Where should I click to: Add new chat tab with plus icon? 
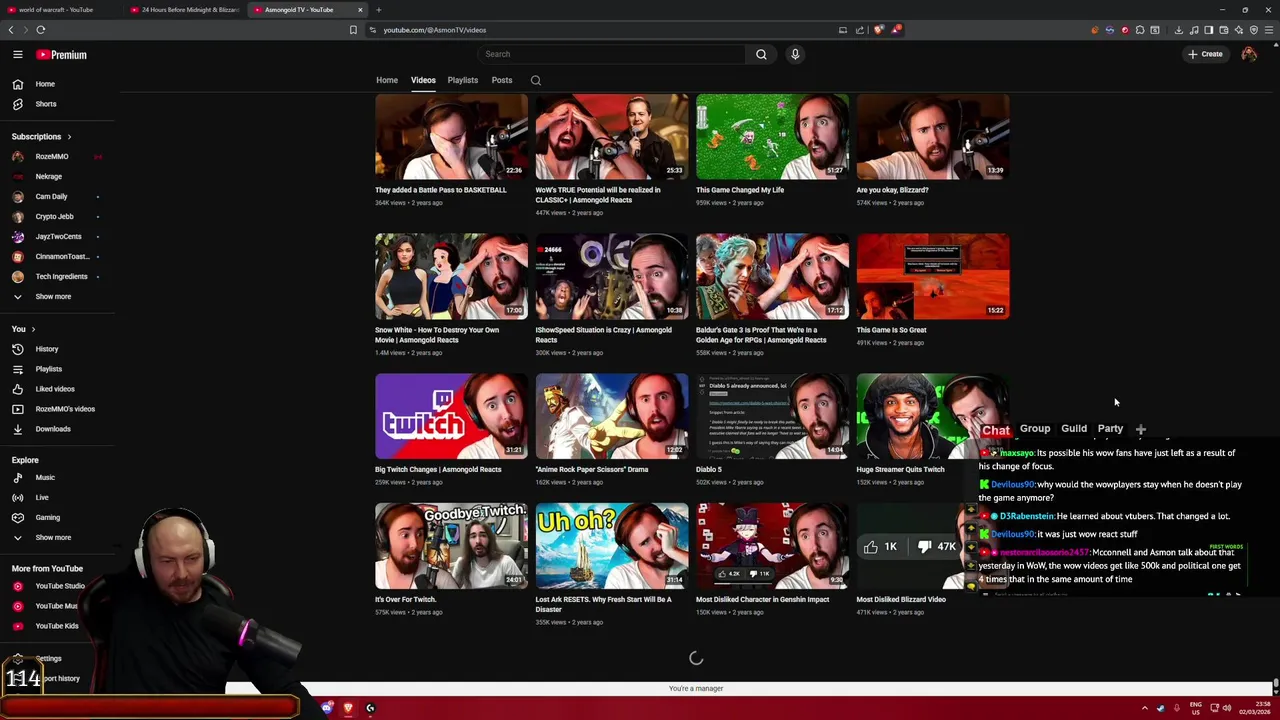pos(1140,429)
